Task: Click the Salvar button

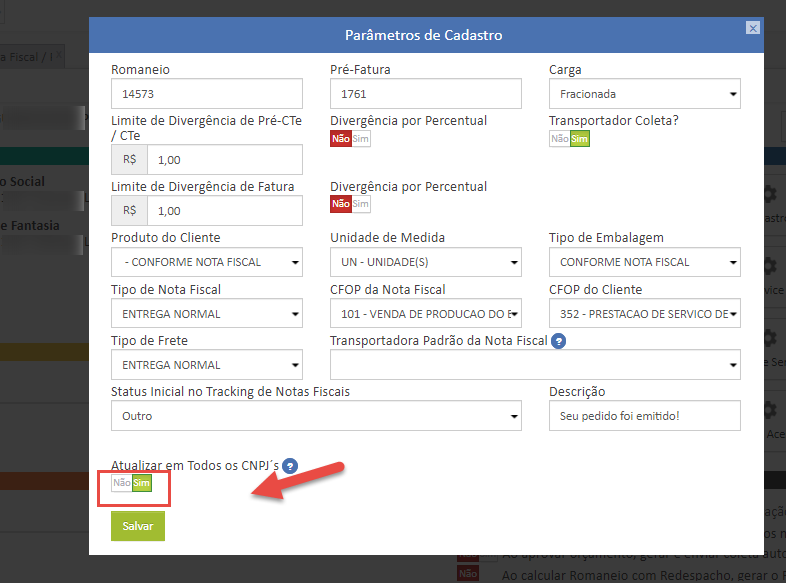Action: tap(138, 526)
